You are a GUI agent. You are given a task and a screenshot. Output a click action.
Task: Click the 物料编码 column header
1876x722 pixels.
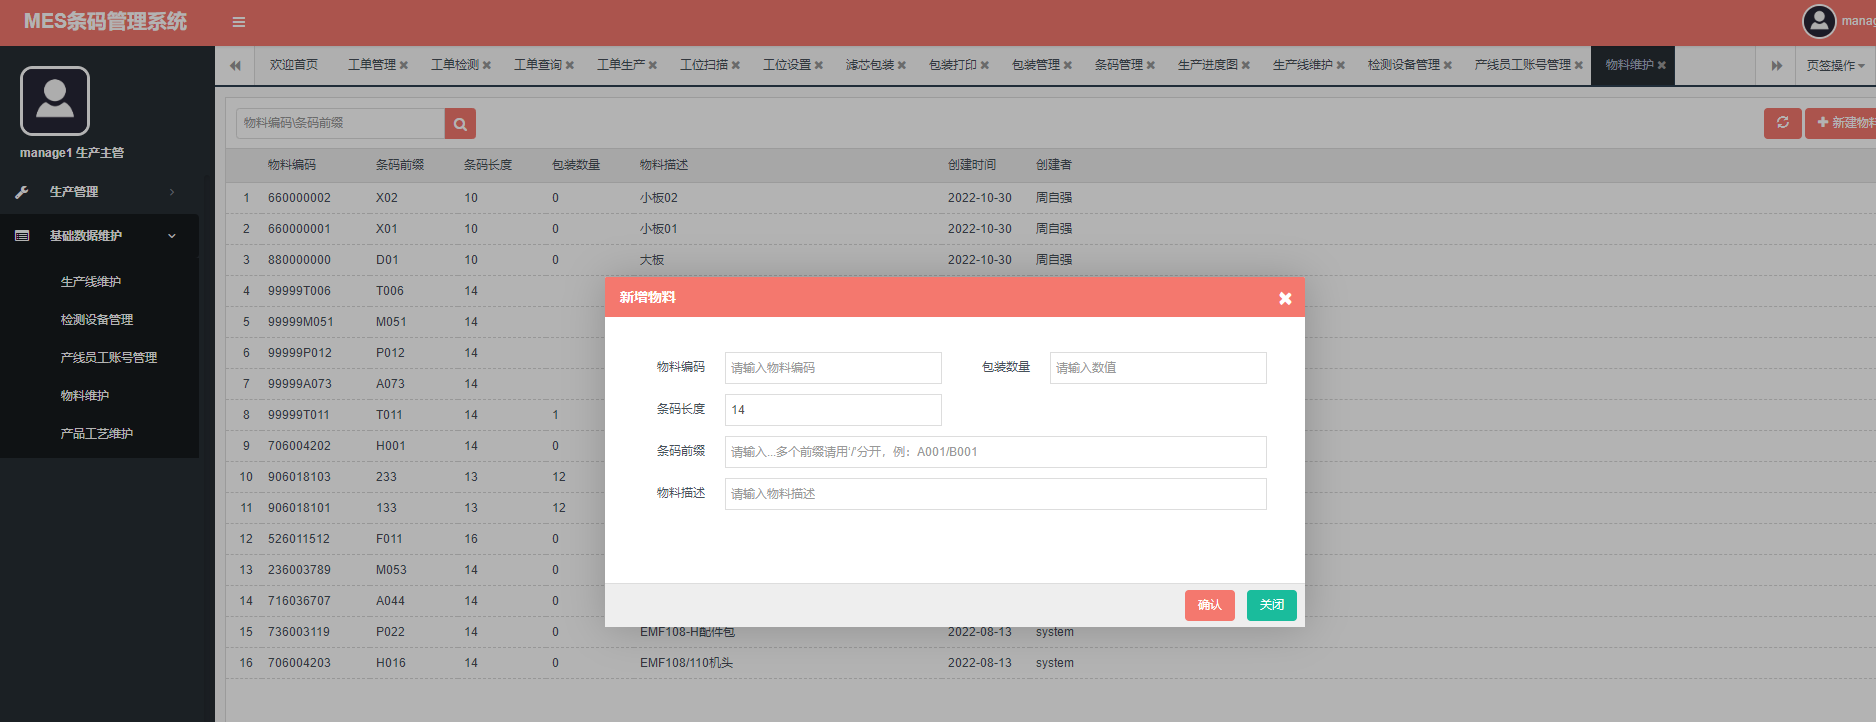(x=292, y=165)
